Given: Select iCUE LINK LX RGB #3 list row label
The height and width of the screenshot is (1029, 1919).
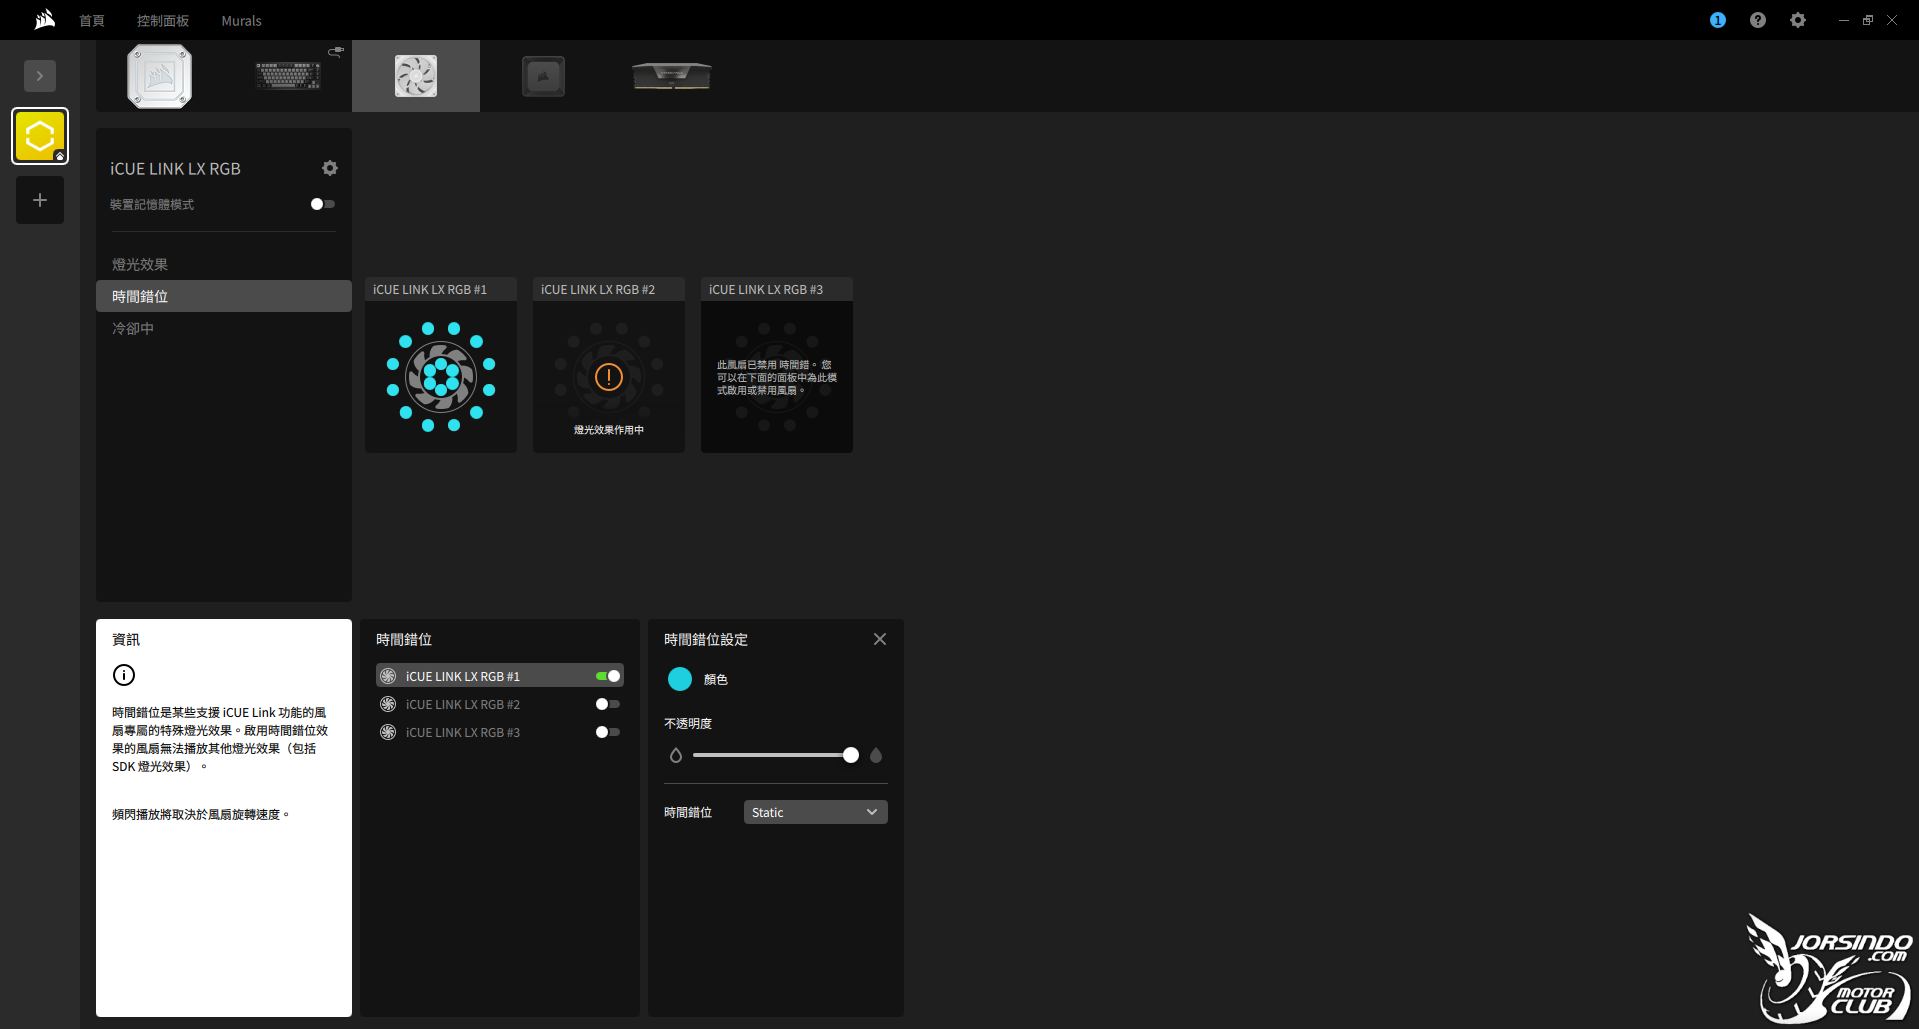Looking at the screenshot, I should tap(463, 733).
